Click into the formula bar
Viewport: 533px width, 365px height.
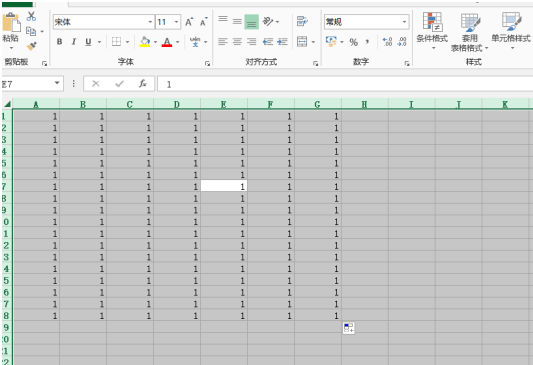(345, 84)
